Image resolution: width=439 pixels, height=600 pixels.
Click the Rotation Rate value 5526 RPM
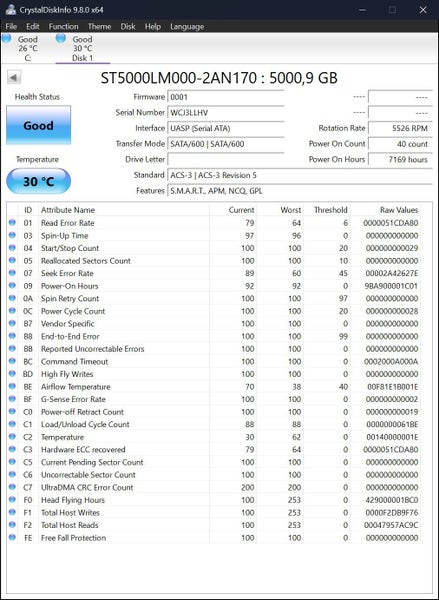tap(400, 128)
